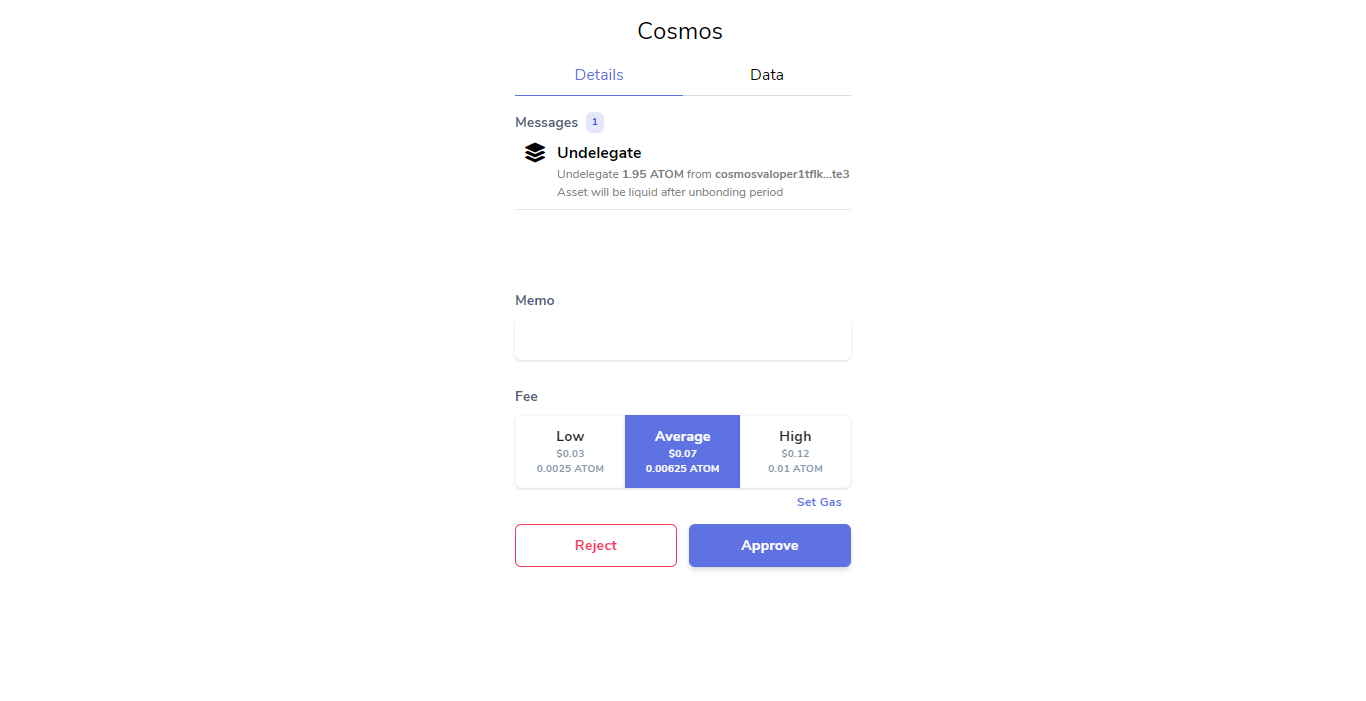Click the 1.95 ATOM amount text
1366x701 pixels.
tap(653, 174)
